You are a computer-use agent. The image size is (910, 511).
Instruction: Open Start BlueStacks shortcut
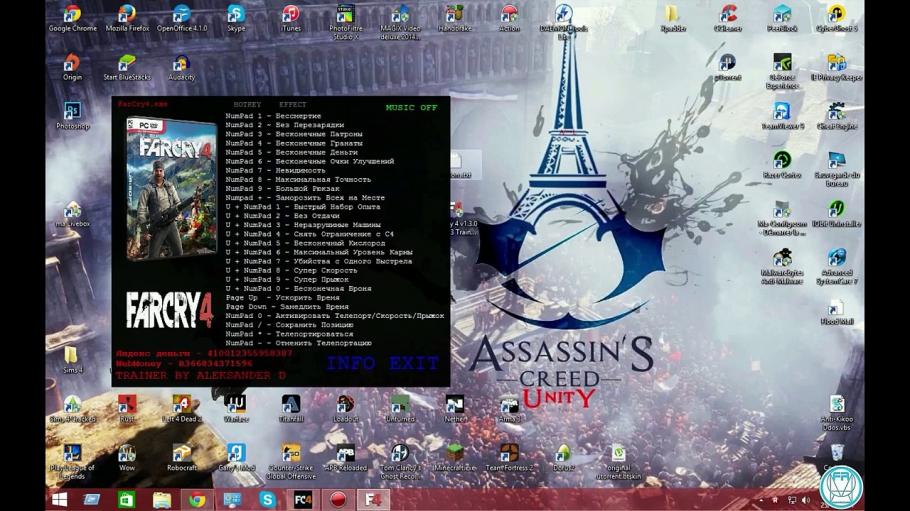pos(127,64)
